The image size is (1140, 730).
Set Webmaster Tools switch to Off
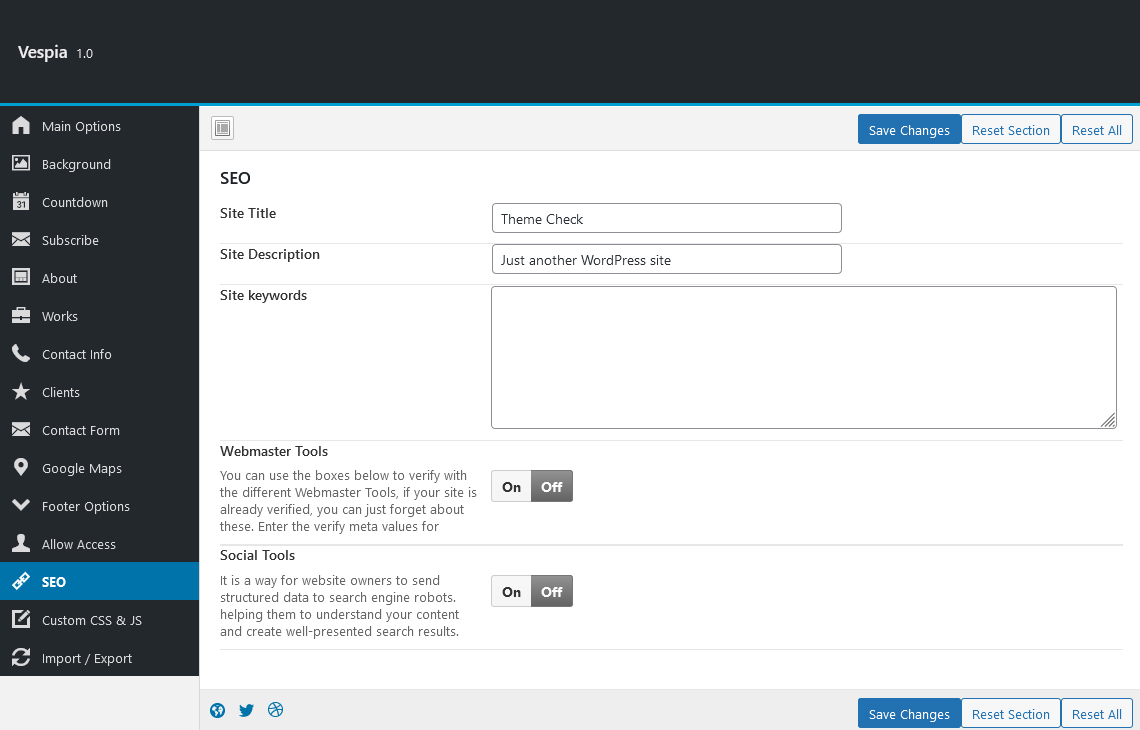coord(552,487)
